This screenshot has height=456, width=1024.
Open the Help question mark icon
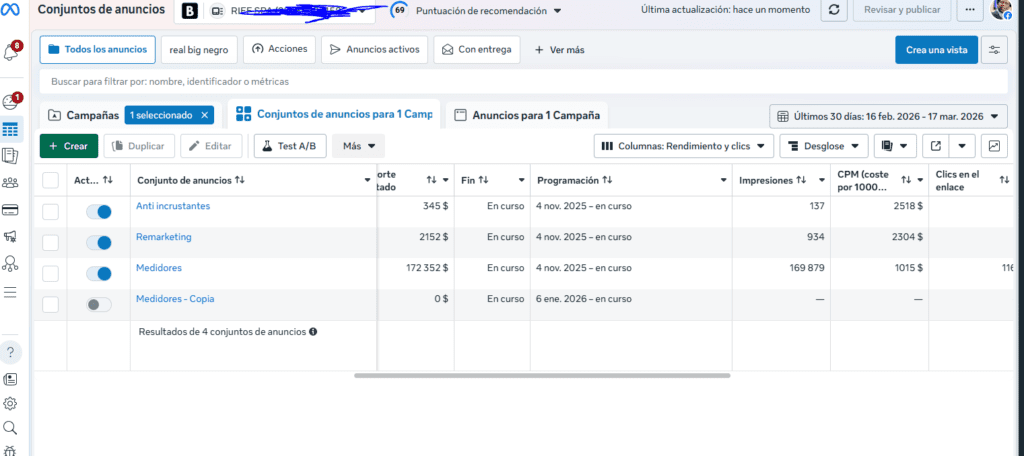10,352
